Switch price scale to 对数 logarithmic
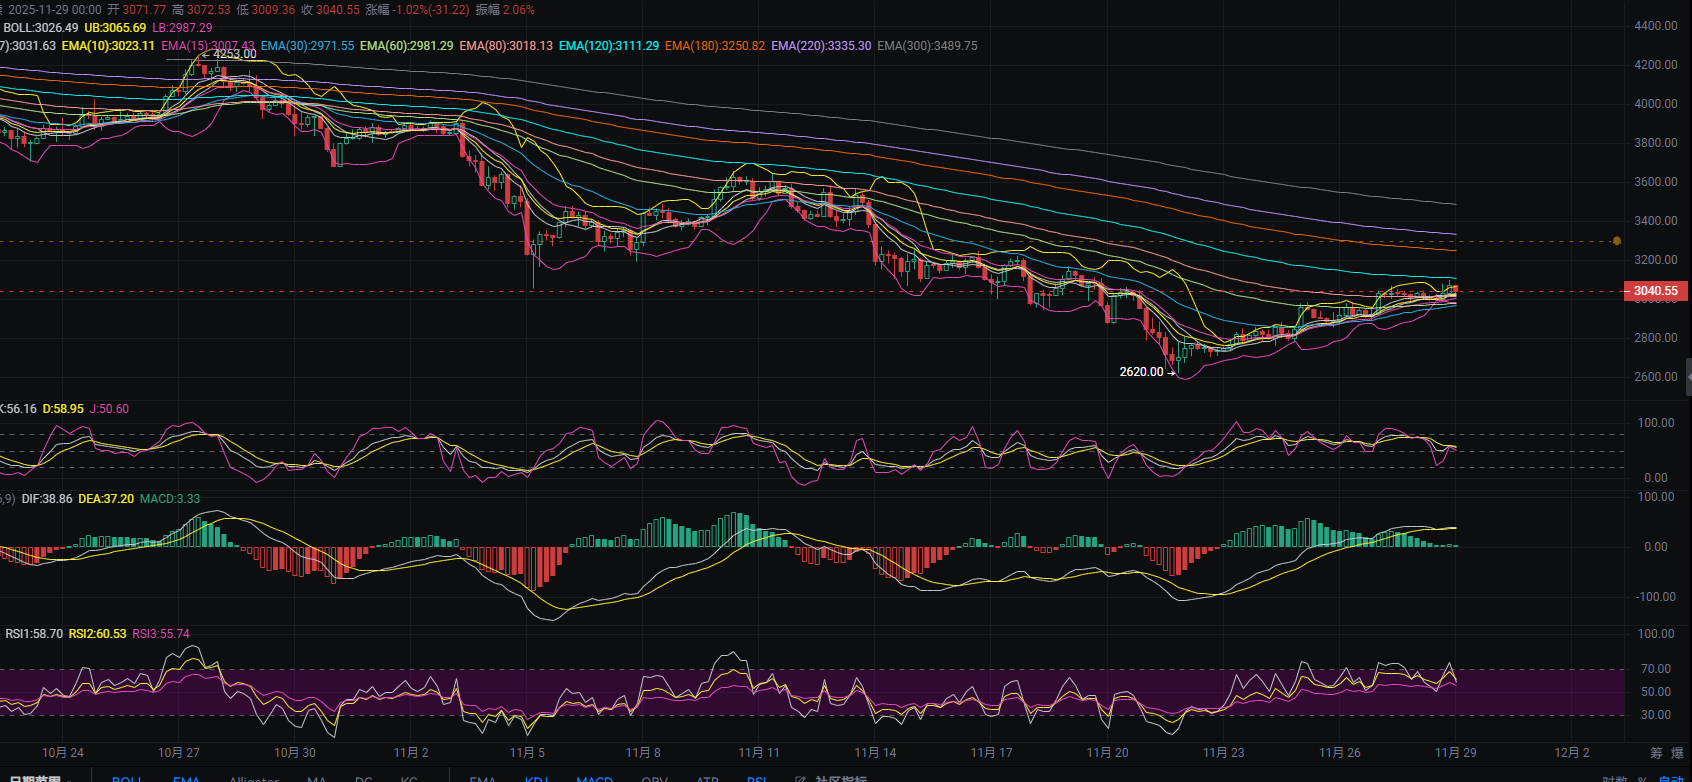This screenshot has width=1692, height=782. (1614, 779)
